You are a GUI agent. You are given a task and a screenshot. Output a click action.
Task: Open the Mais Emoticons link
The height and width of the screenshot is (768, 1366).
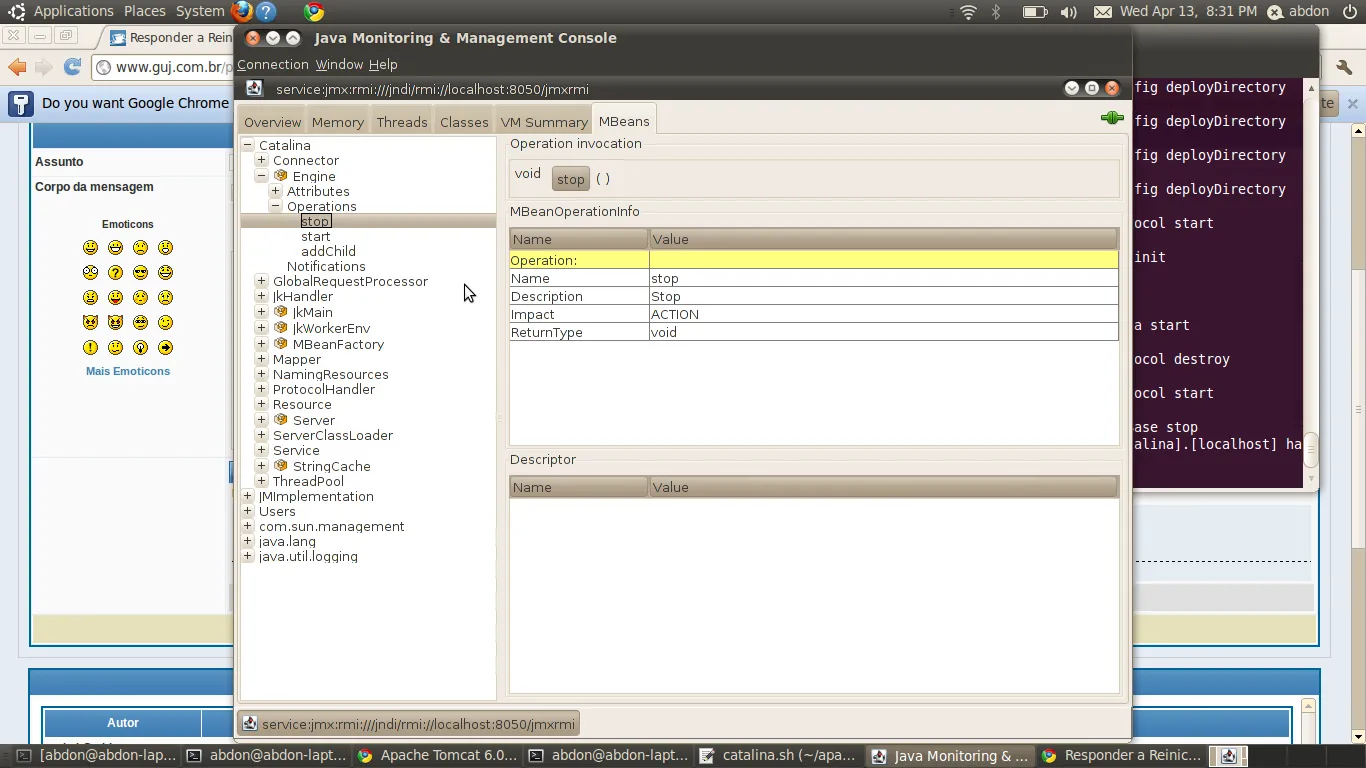tap(128, 371)
